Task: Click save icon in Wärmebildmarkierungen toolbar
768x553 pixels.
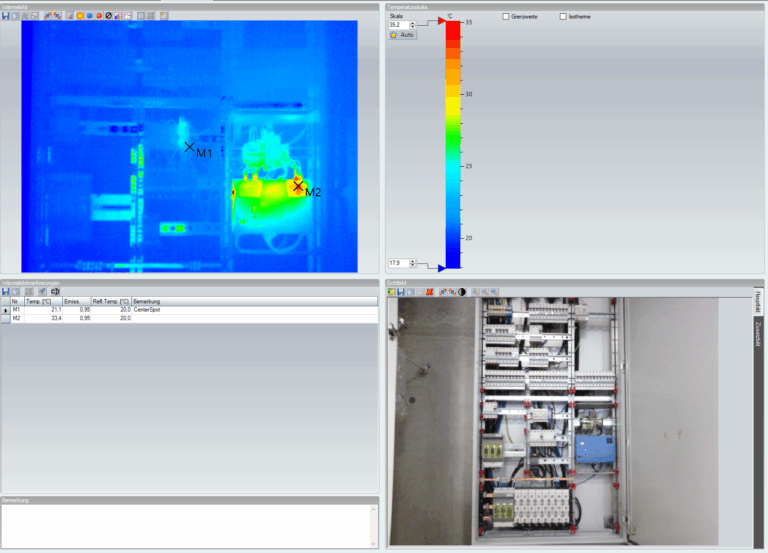Action: (x=6, y=291)
